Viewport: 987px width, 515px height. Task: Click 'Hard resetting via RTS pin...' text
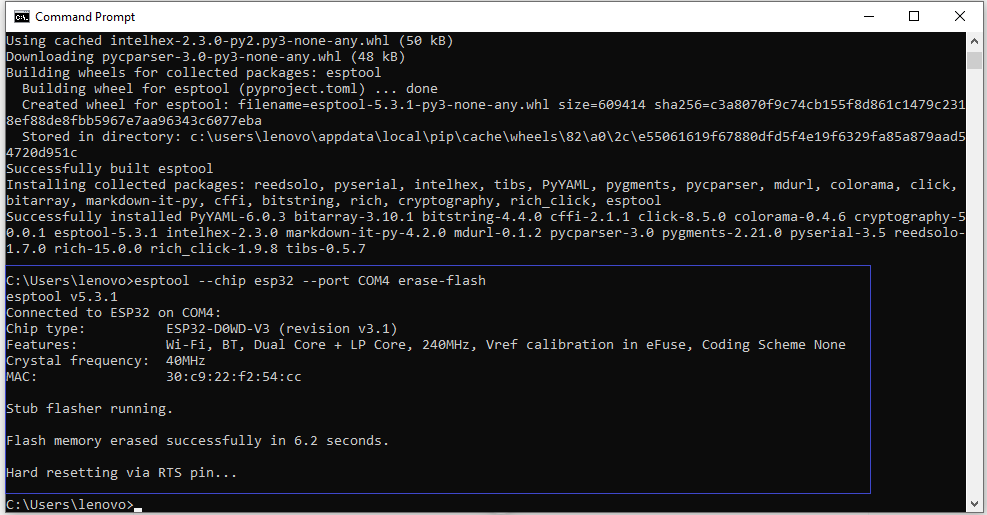[x=121, y=473]
